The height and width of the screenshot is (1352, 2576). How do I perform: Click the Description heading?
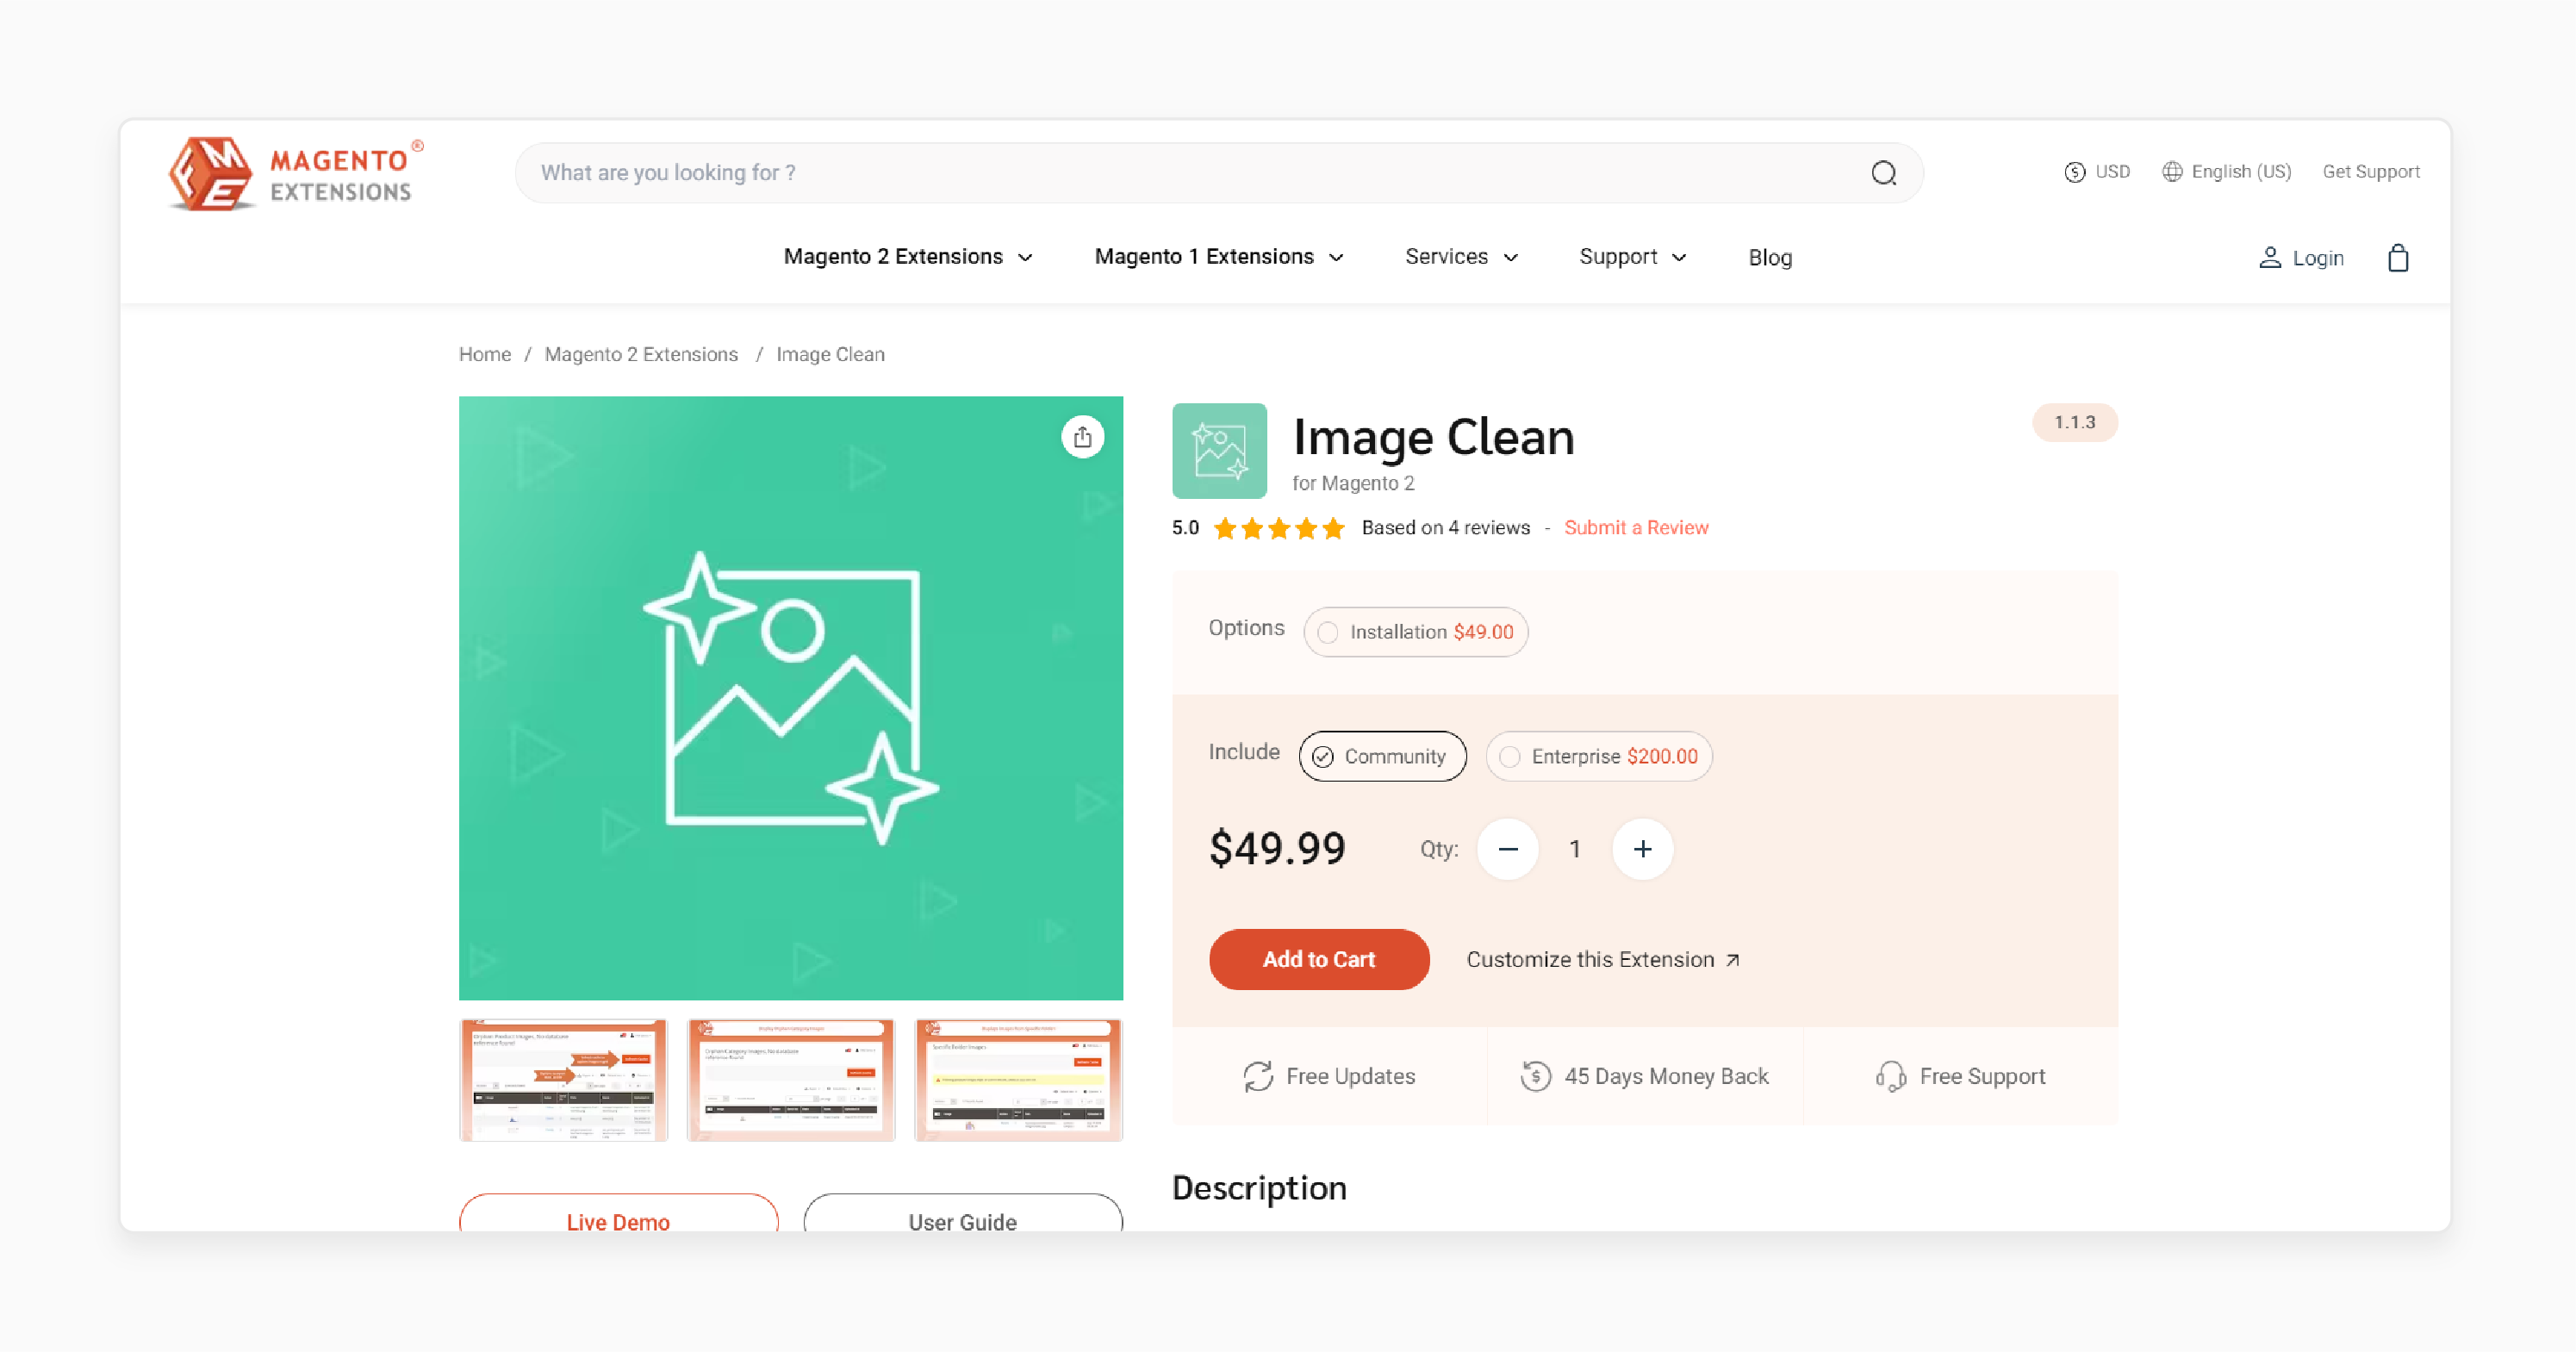[x=1259, y=1188]
